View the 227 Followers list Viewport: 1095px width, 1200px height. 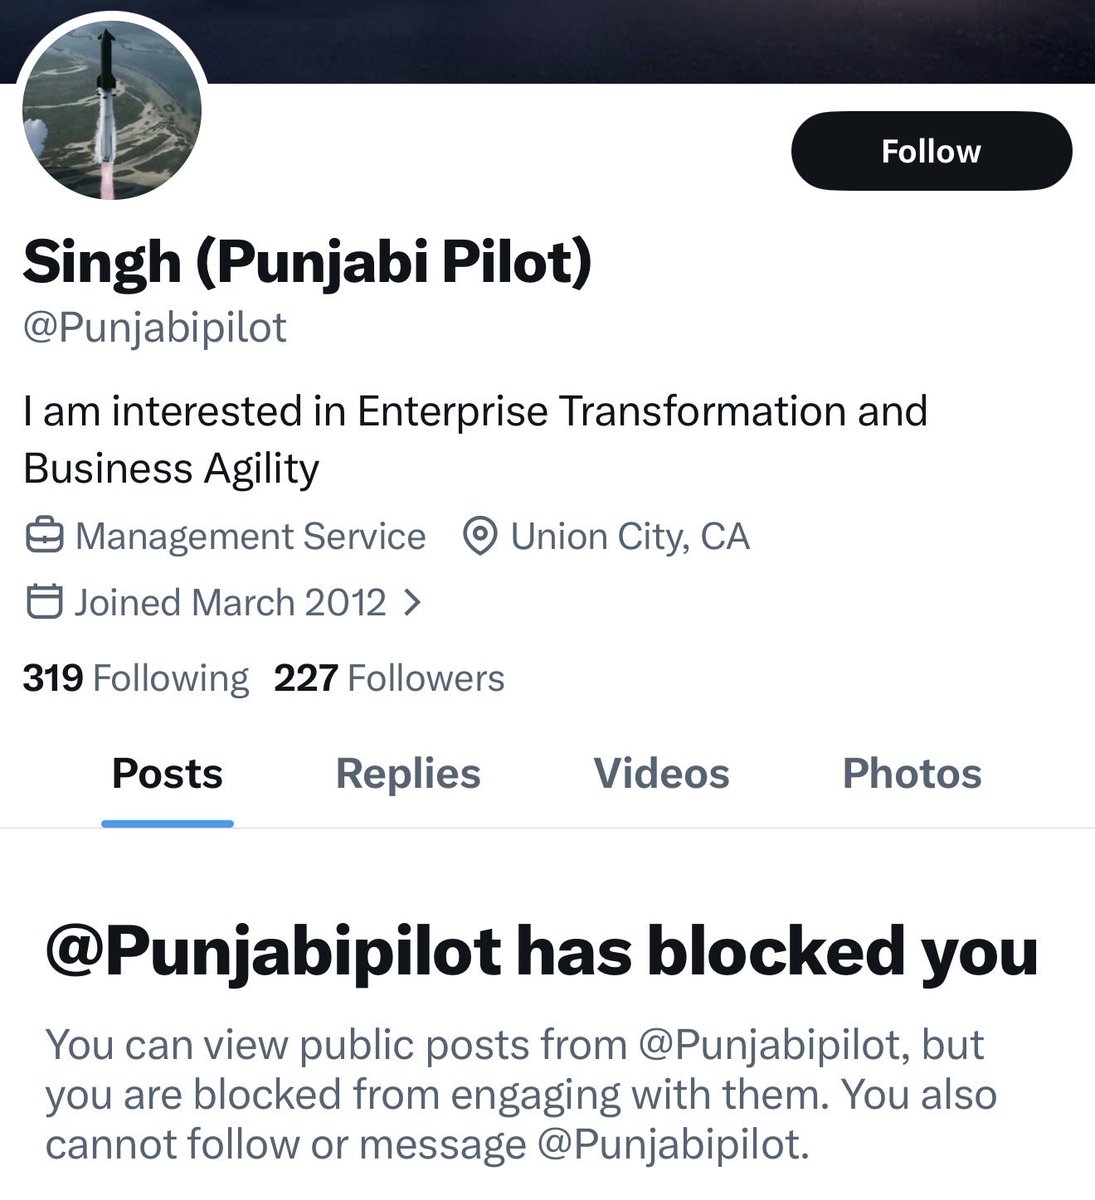pyautogui.click(x=389, y=678)
